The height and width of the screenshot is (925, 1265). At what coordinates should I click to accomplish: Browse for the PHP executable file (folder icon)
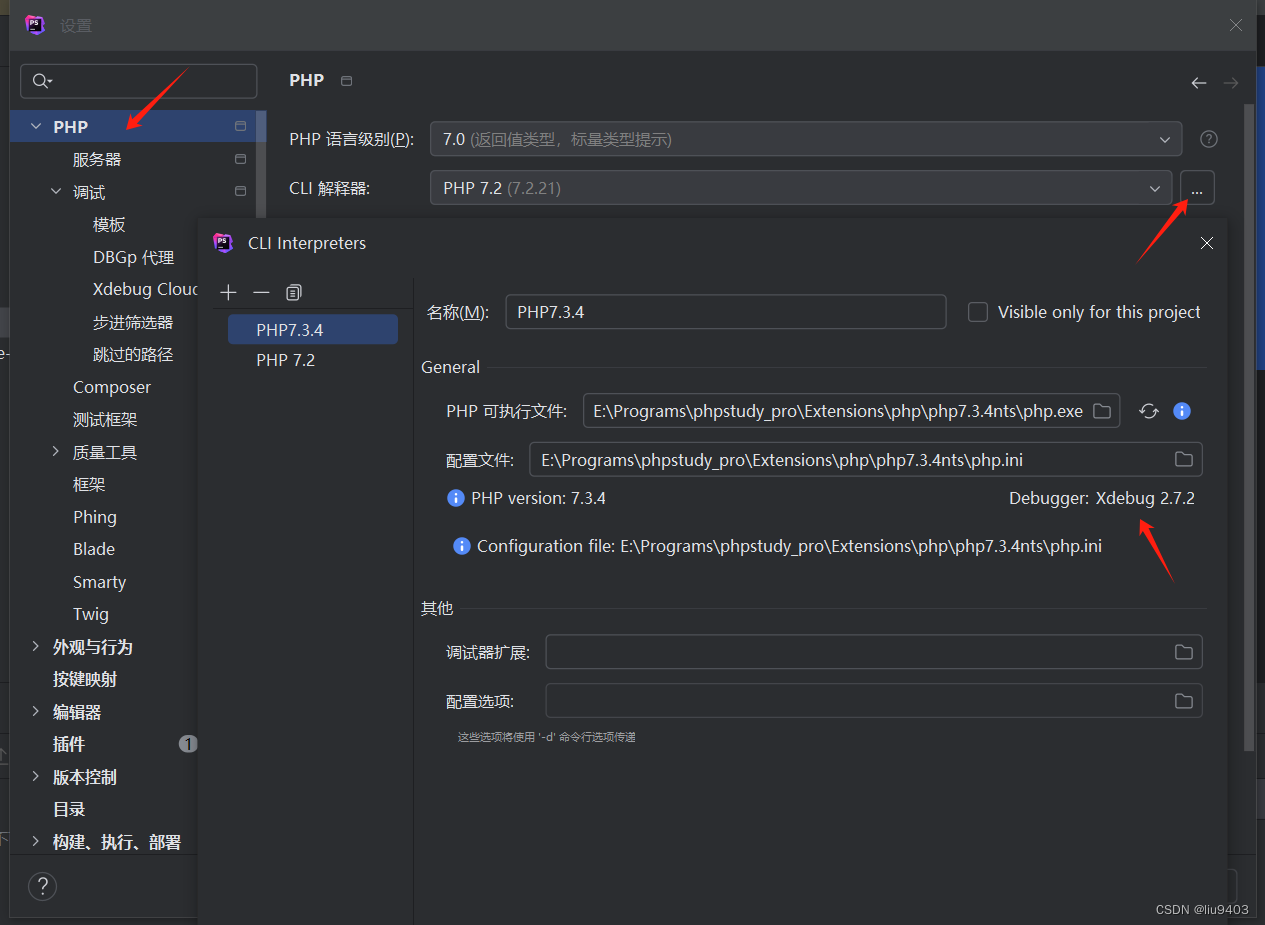pyautogui.click(x=1102, y=411)
